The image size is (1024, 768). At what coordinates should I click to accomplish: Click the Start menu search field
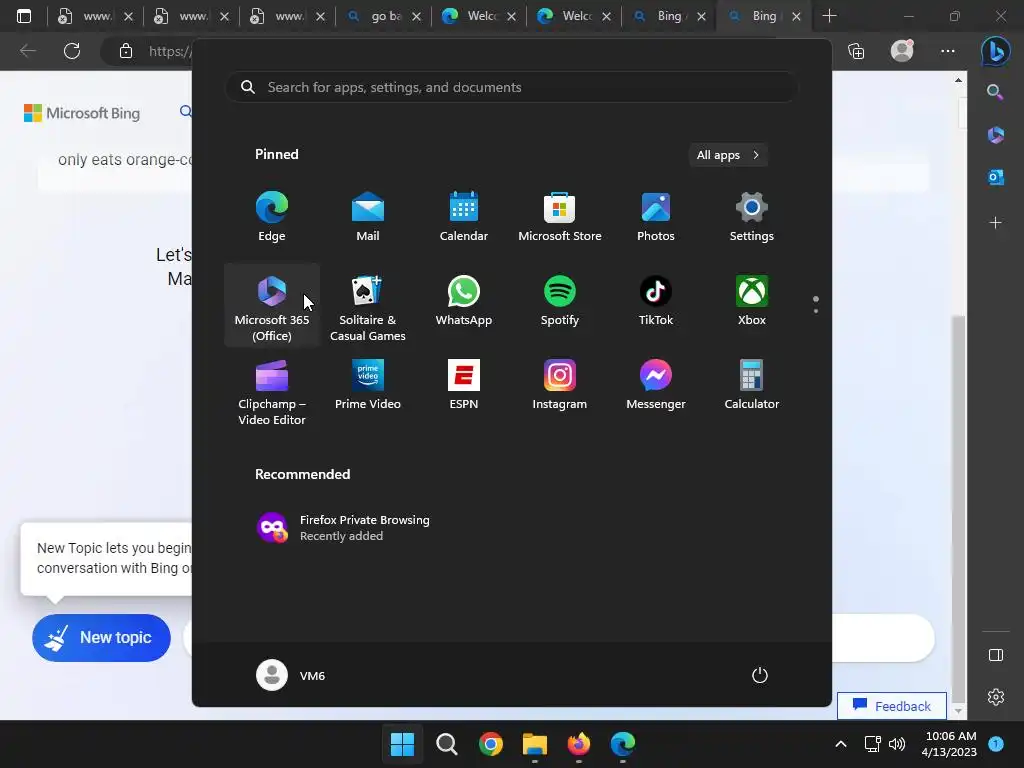512,87
